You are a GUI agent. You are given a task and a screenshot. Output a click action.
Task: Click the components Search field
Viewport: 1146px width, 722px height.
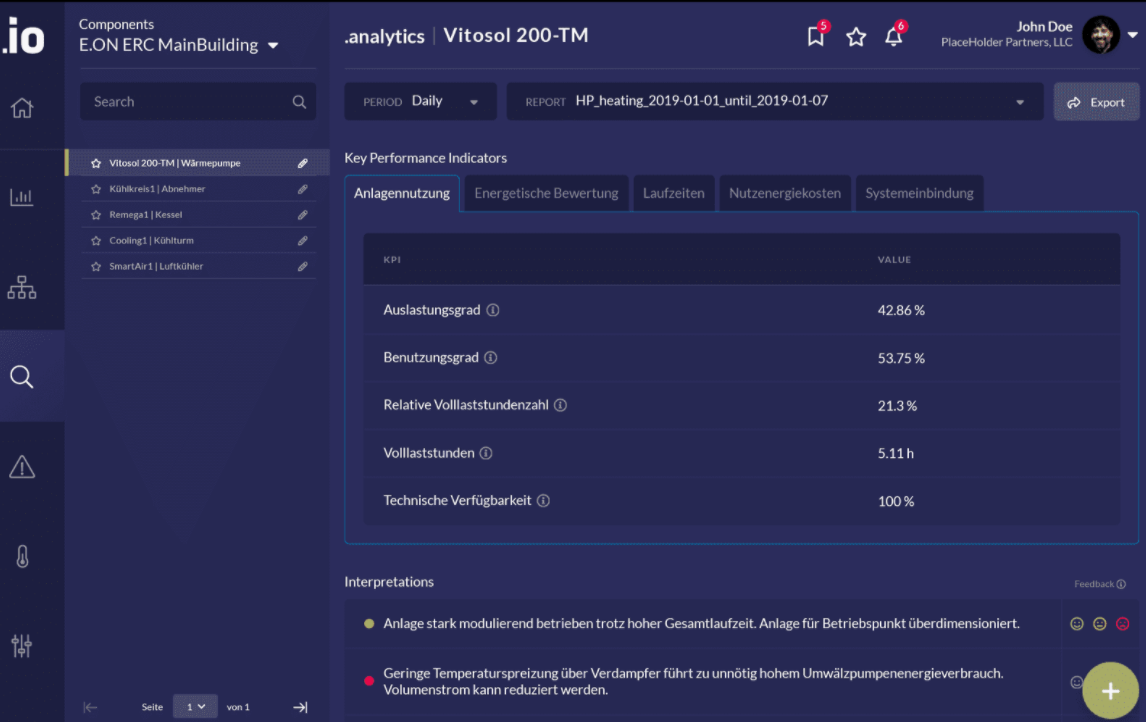(x=197, y=101)
